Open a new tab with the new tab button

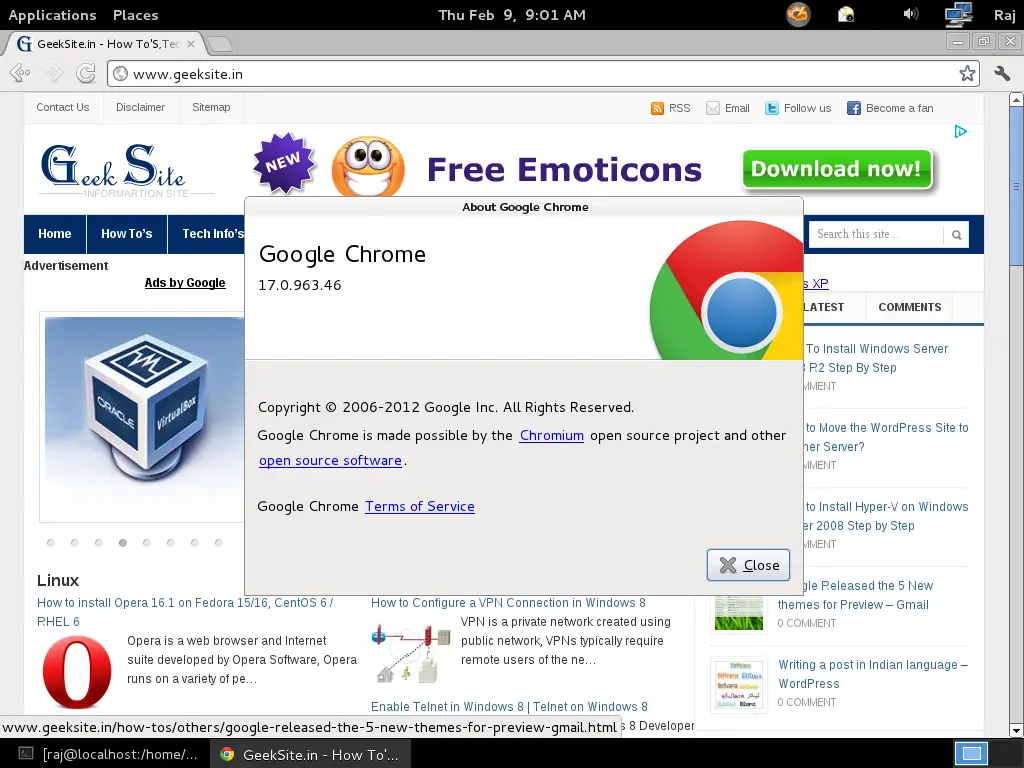[220, 44]
